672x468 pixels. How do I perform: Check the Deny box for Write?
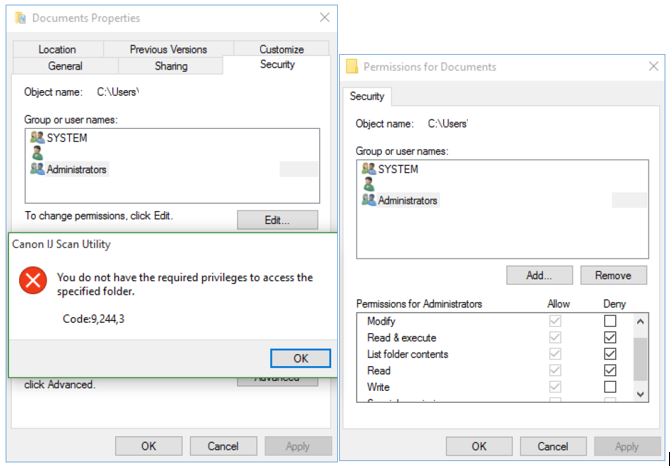click(610, 387)
